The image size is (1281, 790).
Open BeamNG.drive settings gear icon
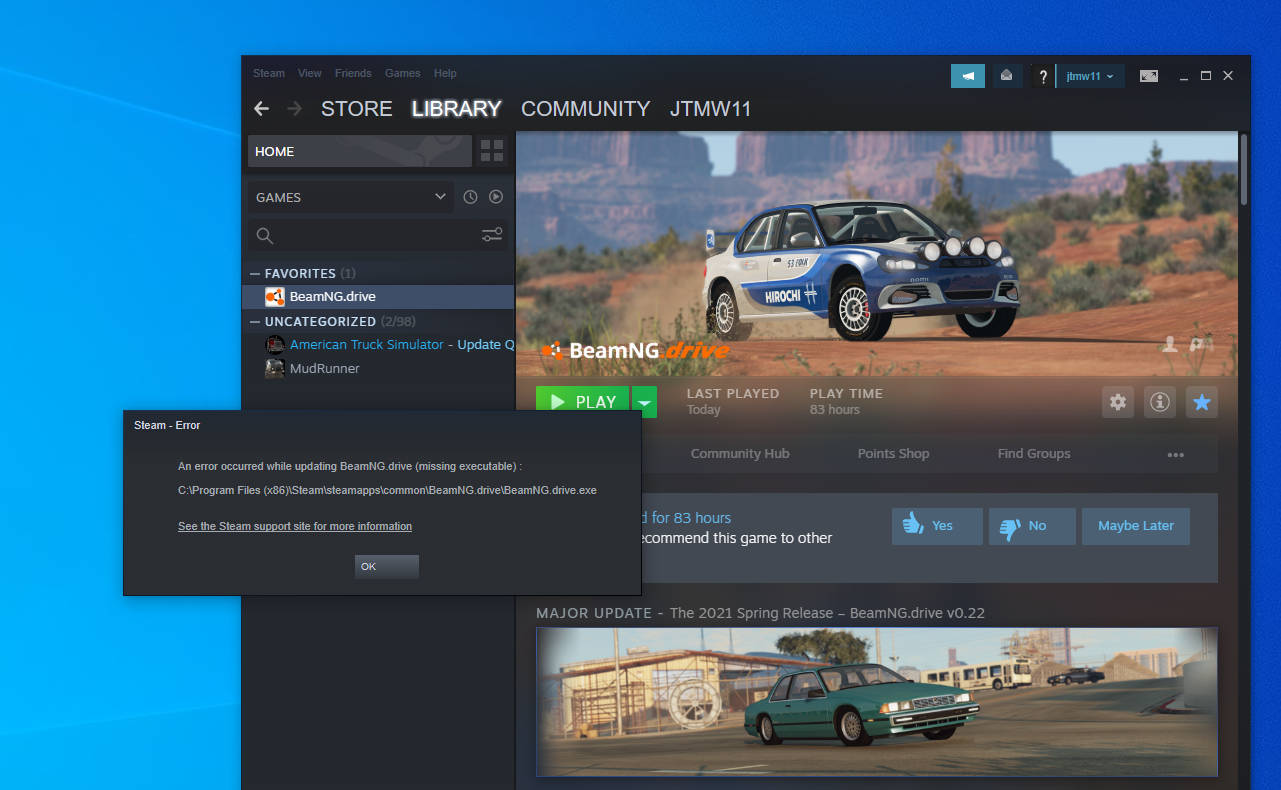pyautogui.click(x=1118, y=402)
